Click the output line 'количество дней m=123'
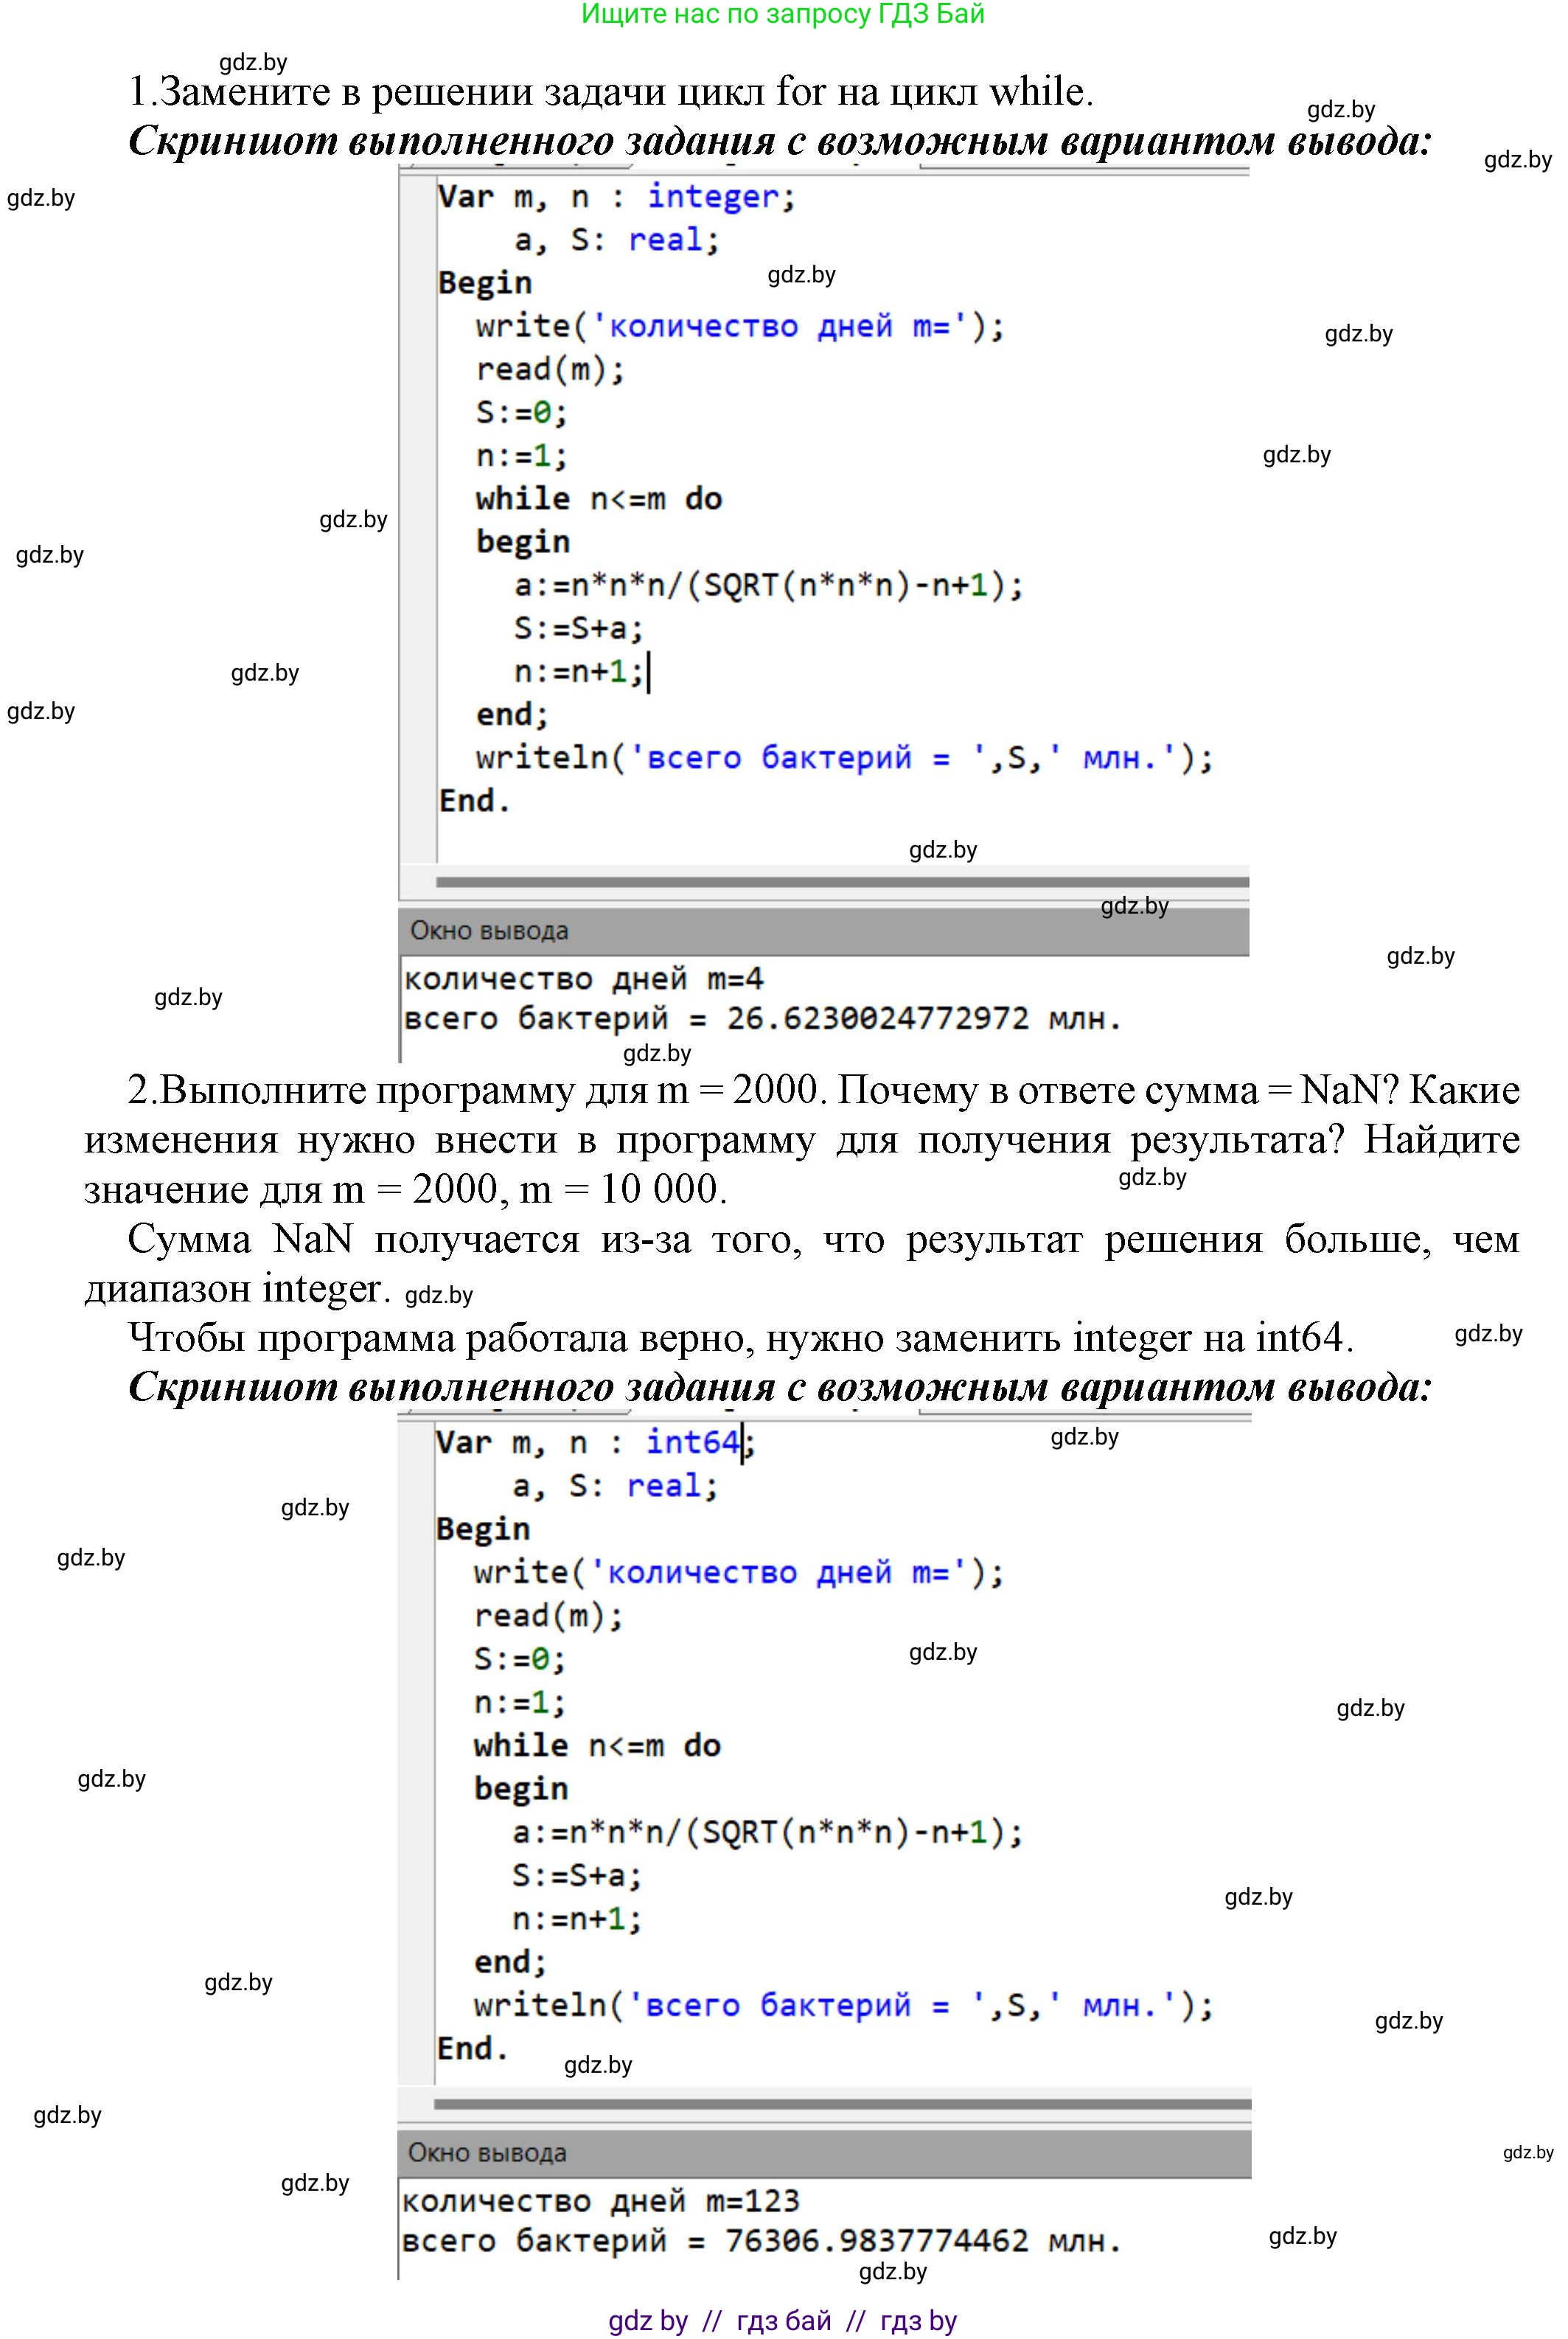1568x2339 pixels. [600, 2201]
